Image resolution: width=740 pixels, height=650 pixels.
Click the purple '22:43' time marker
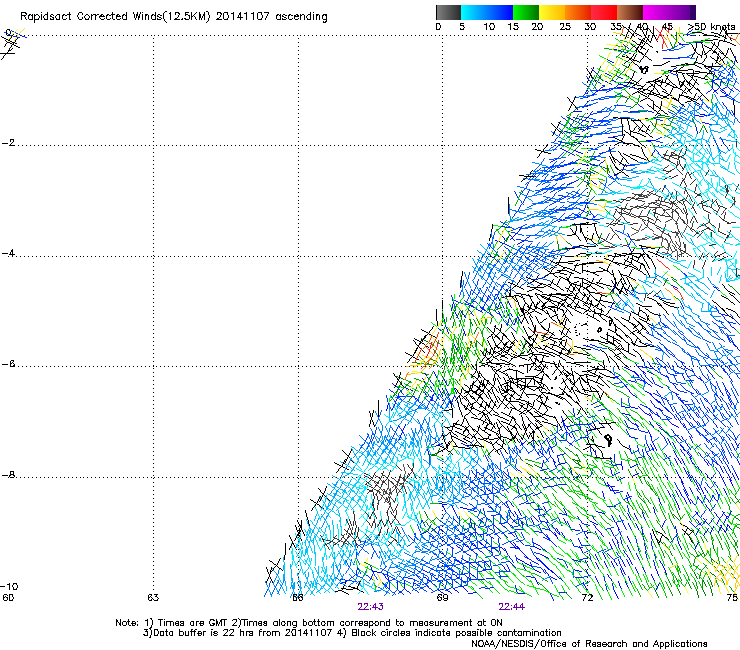coord(370,607)
